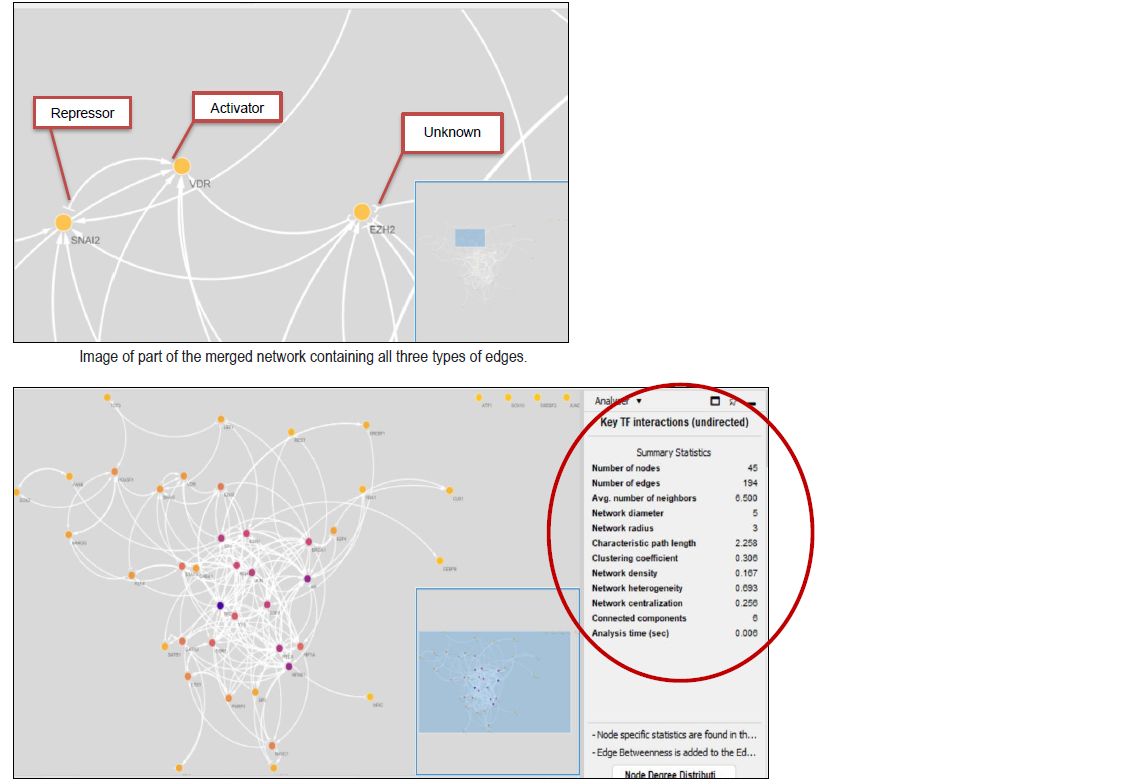1139x781 pixels.
Task: Select the SREBF1 node
Action: pyautogui.click(x=368, y=424)
